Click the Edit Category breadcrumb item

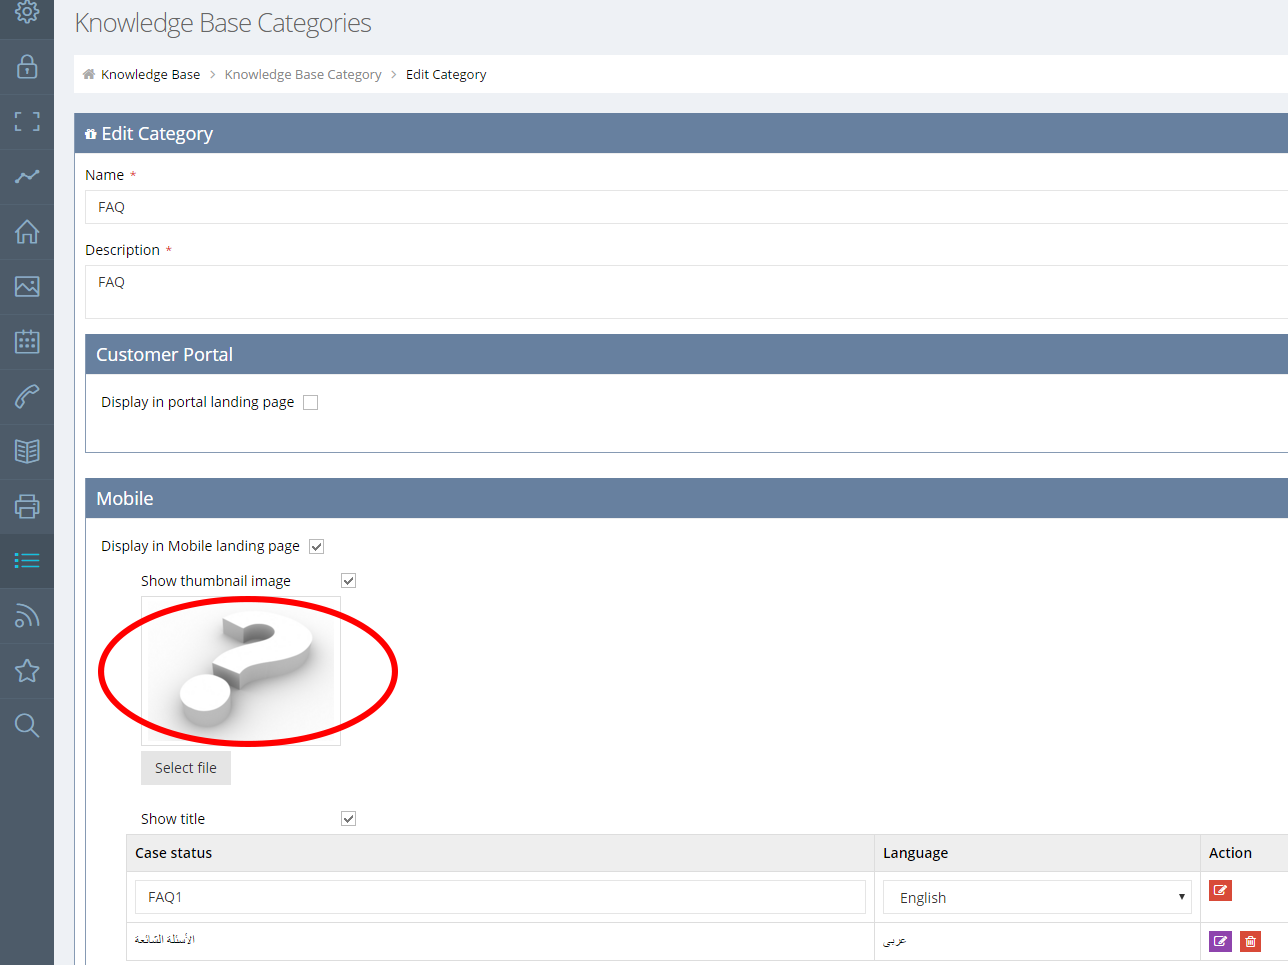click(x=446, y=75)
